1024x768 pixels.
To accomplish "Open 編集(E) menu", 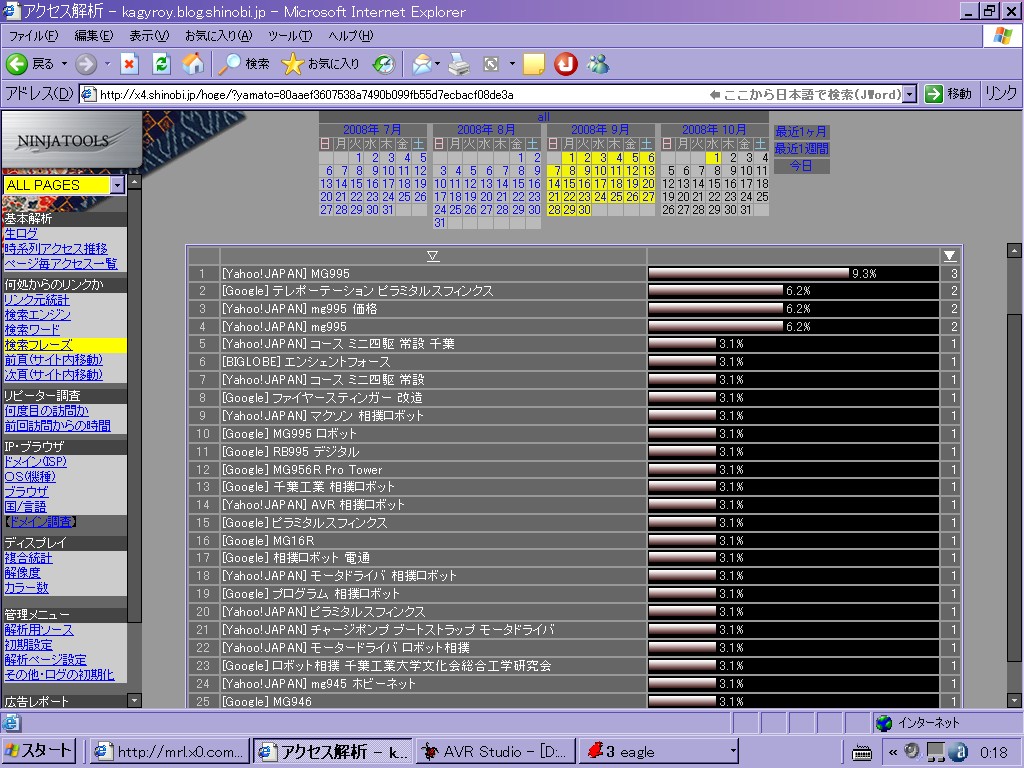I will coord(93,36).
